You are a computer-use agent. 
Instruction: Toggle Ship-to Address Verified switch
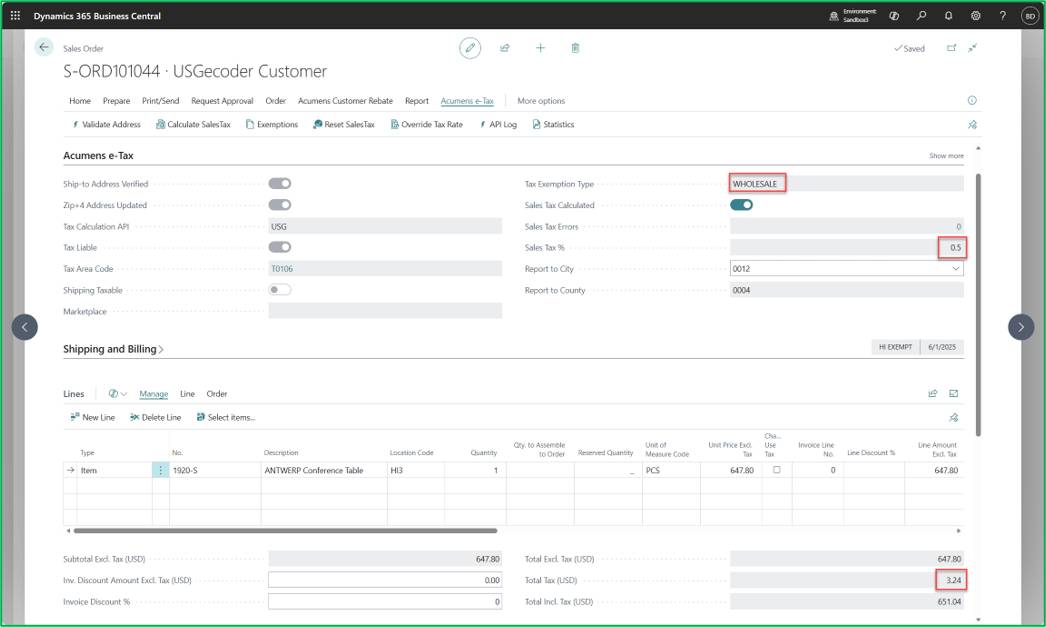coord(280,183)
